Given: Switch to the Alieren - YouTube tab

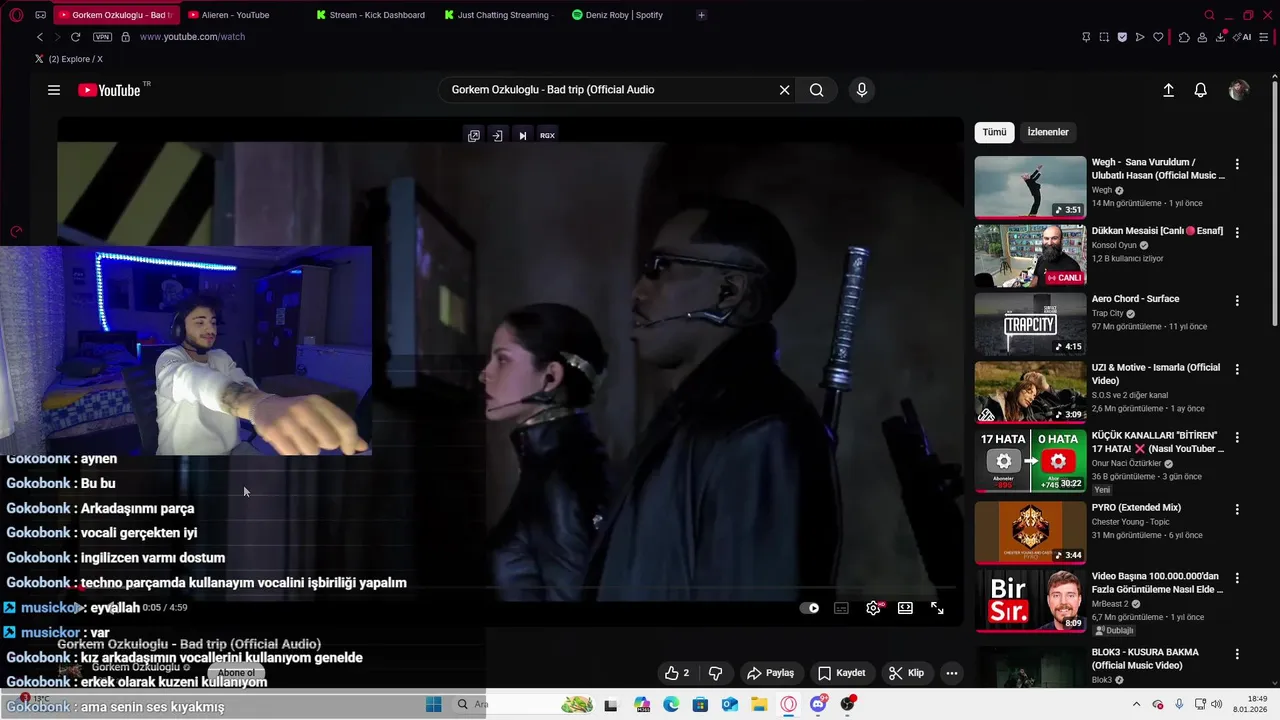Looking at the screenshot, I should (x=243, y=15).
